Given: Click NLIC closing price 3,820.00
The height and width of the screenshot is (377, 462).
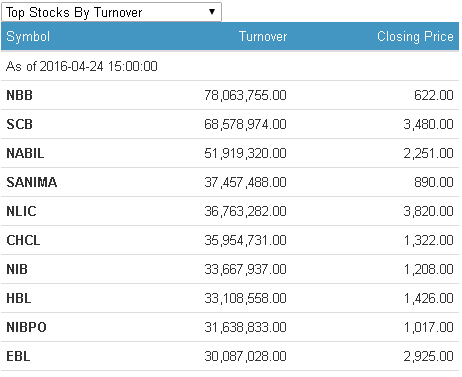Looking at the screenshot, I should pos(428,211).
